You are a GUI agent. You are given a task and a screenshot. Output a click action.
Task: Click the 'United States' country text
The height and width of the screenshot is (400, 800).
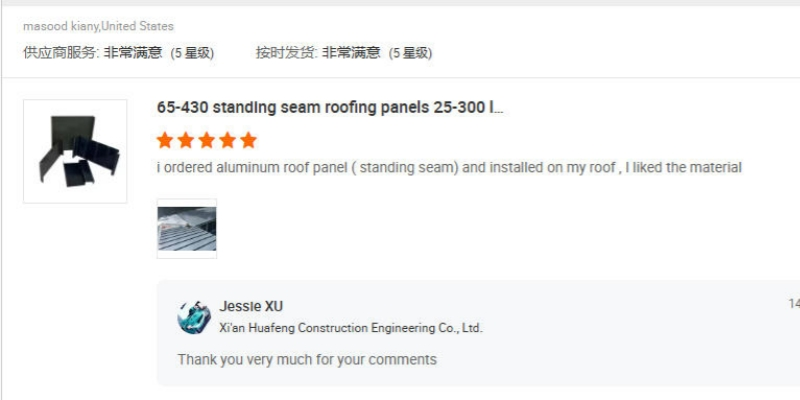(x=137, y=26)
